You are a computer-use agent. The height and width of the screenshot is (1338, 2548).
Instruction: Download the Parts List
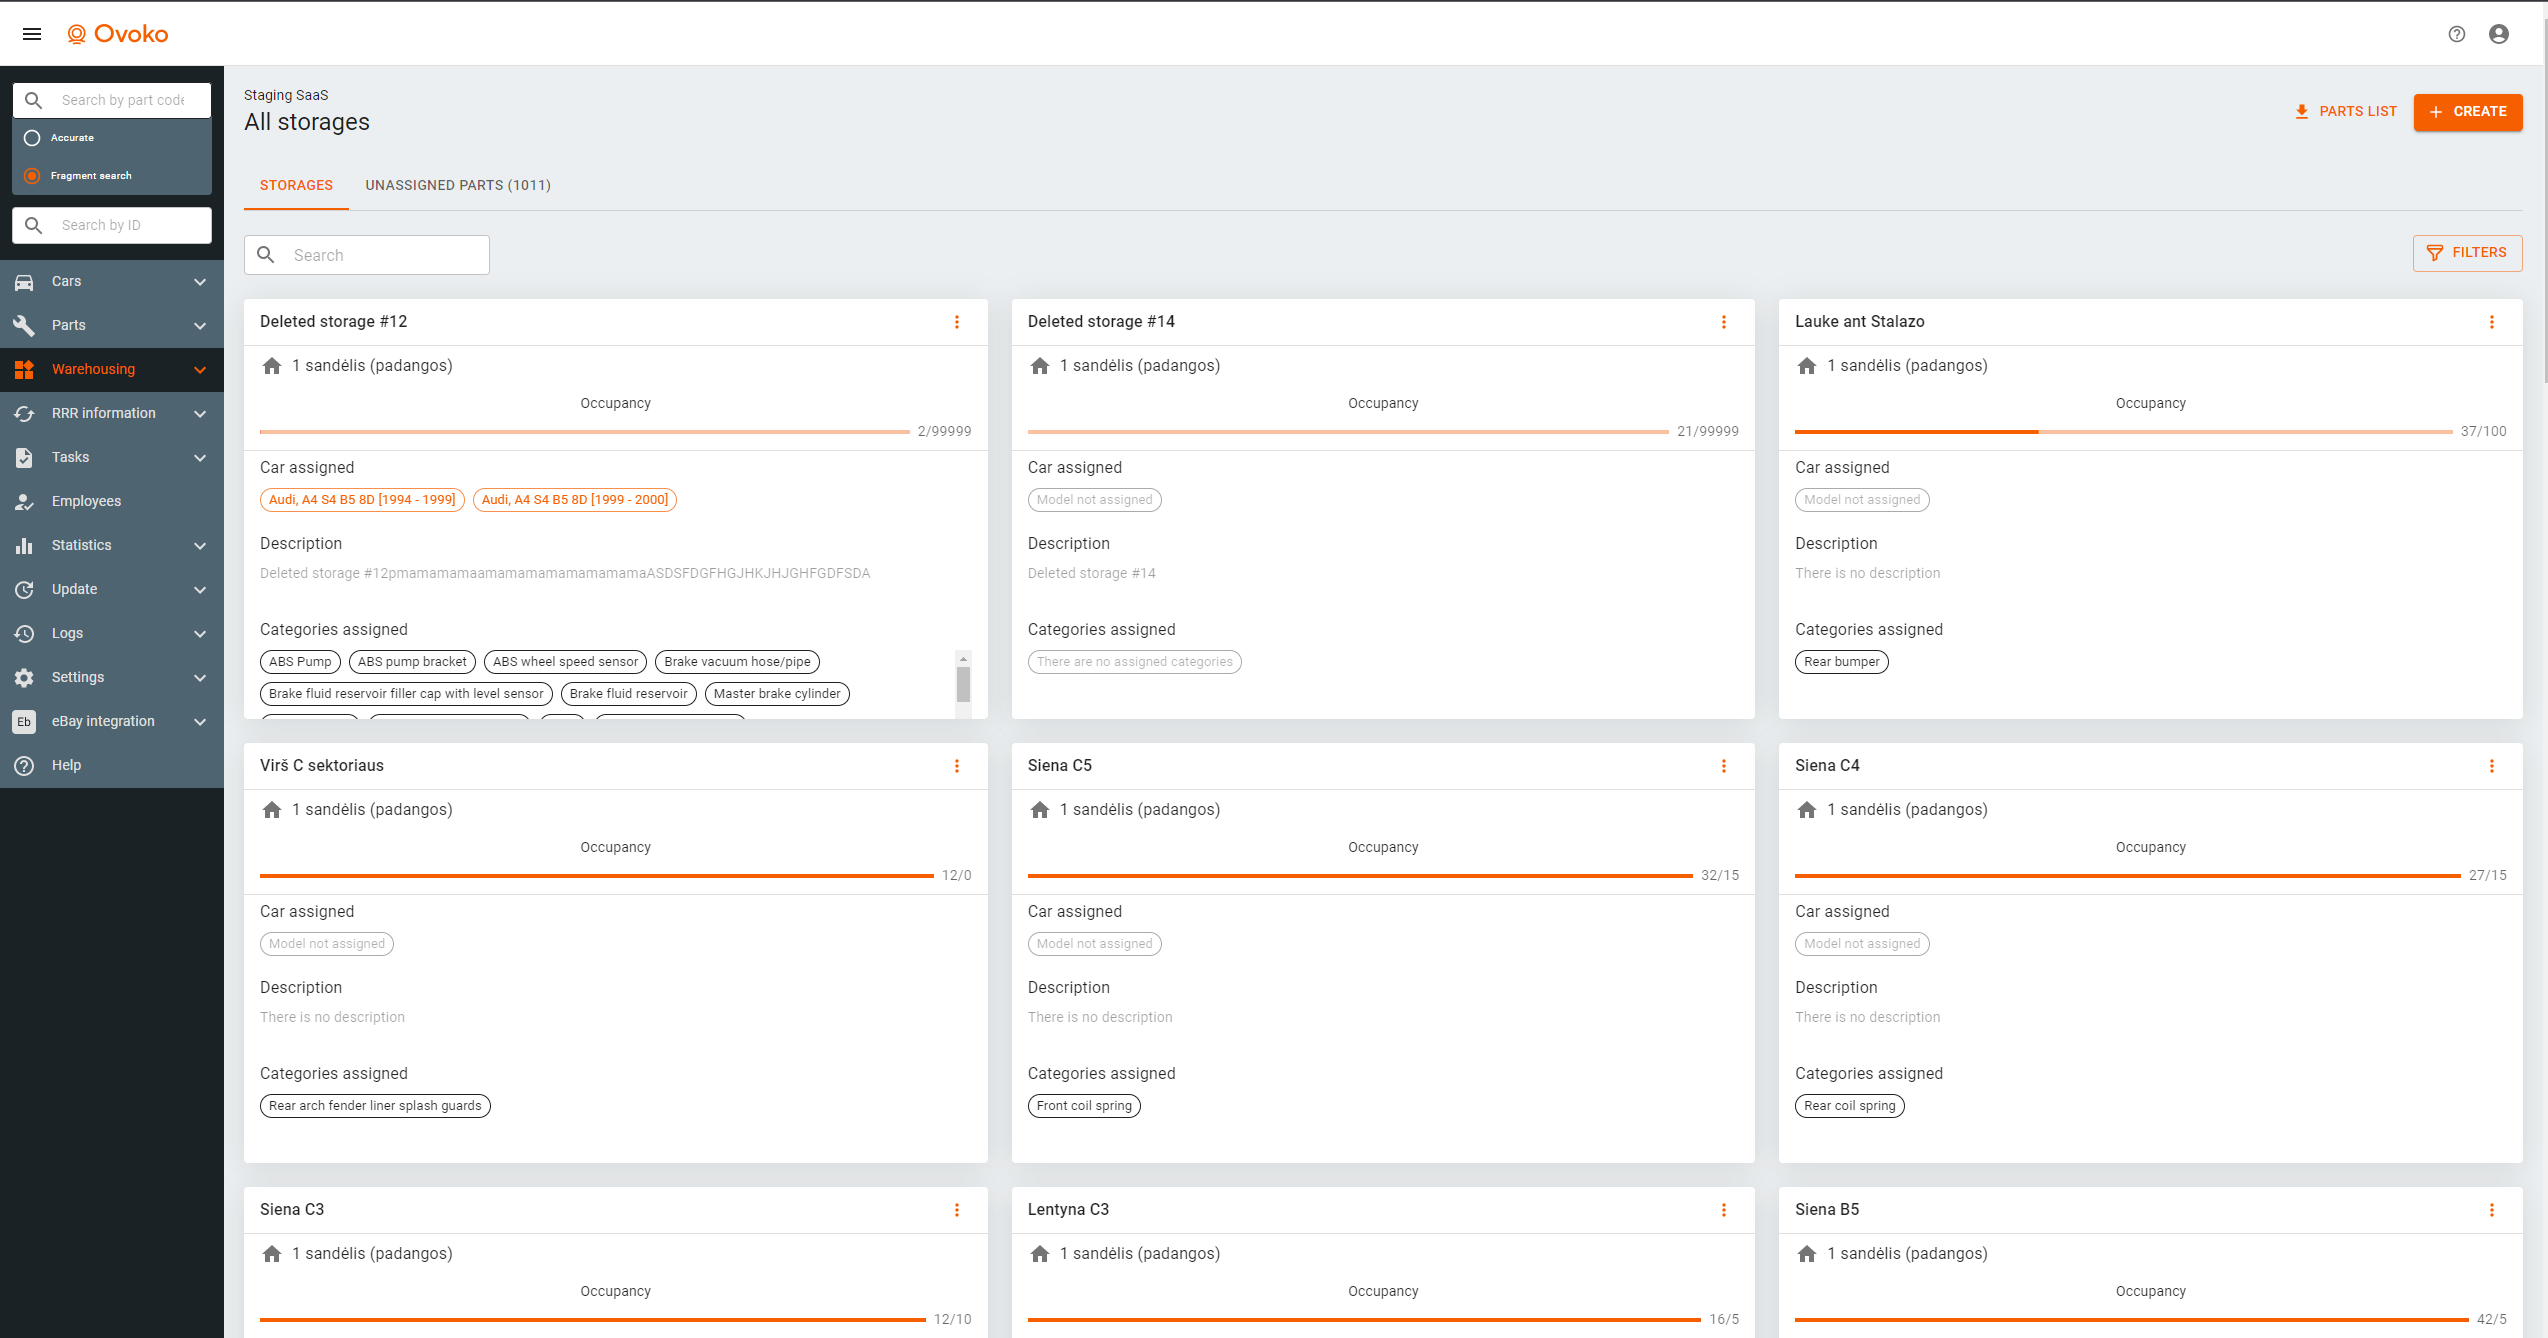click(x=2346, y=112)
